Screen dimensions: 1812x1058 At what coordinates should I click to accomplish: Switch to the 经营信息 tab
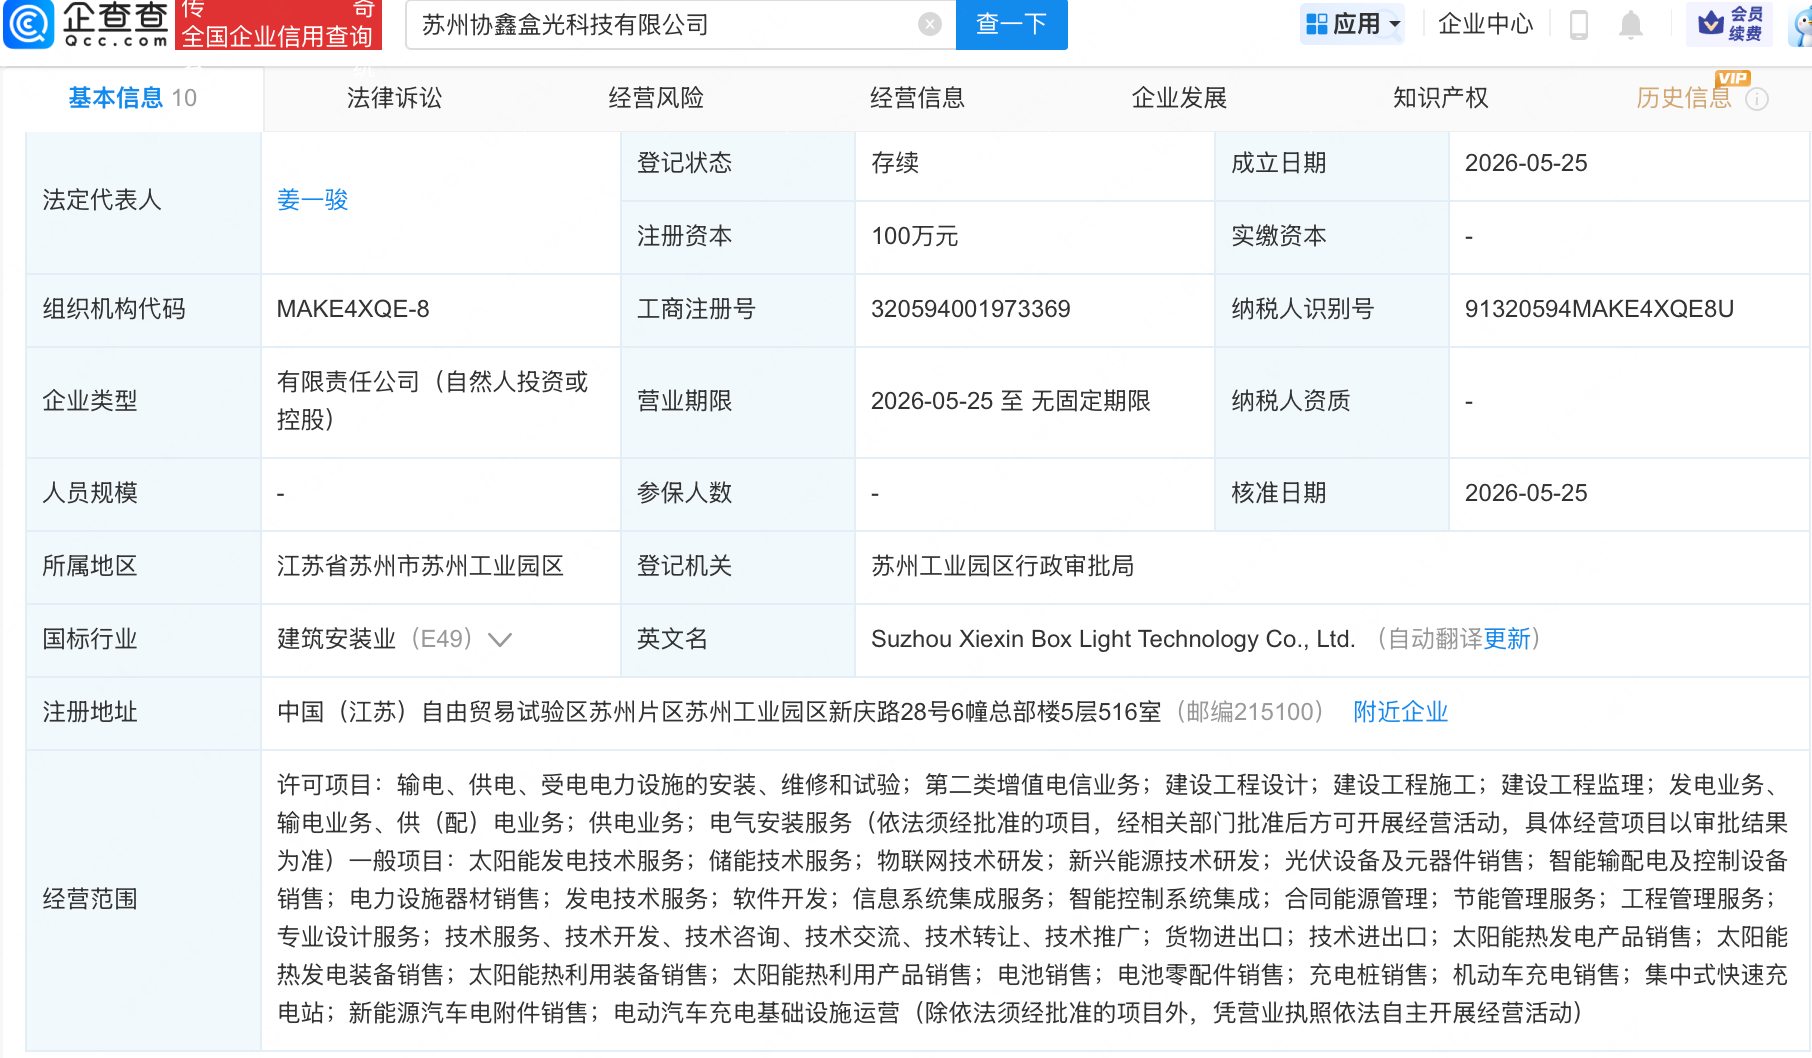pyautogui.click(x=917, y=98)
